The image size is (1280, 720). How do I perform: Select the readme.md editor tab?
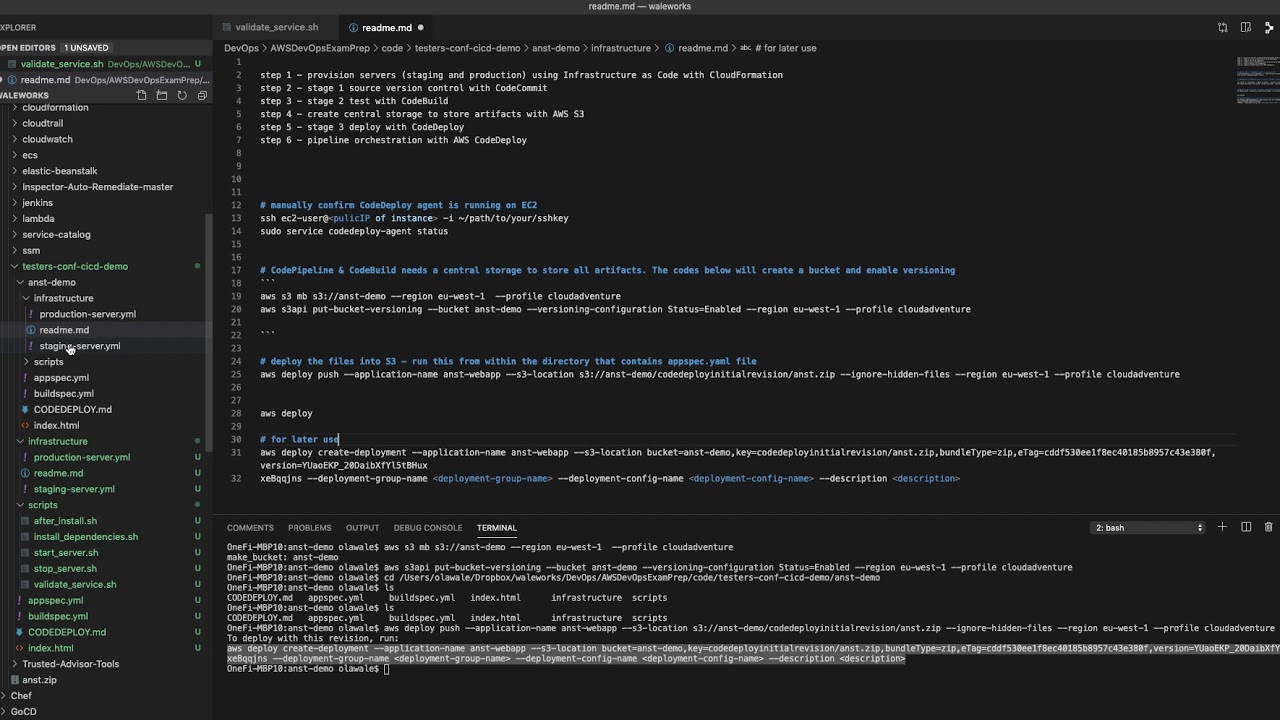pyautogui.click(x=387, y=28)
